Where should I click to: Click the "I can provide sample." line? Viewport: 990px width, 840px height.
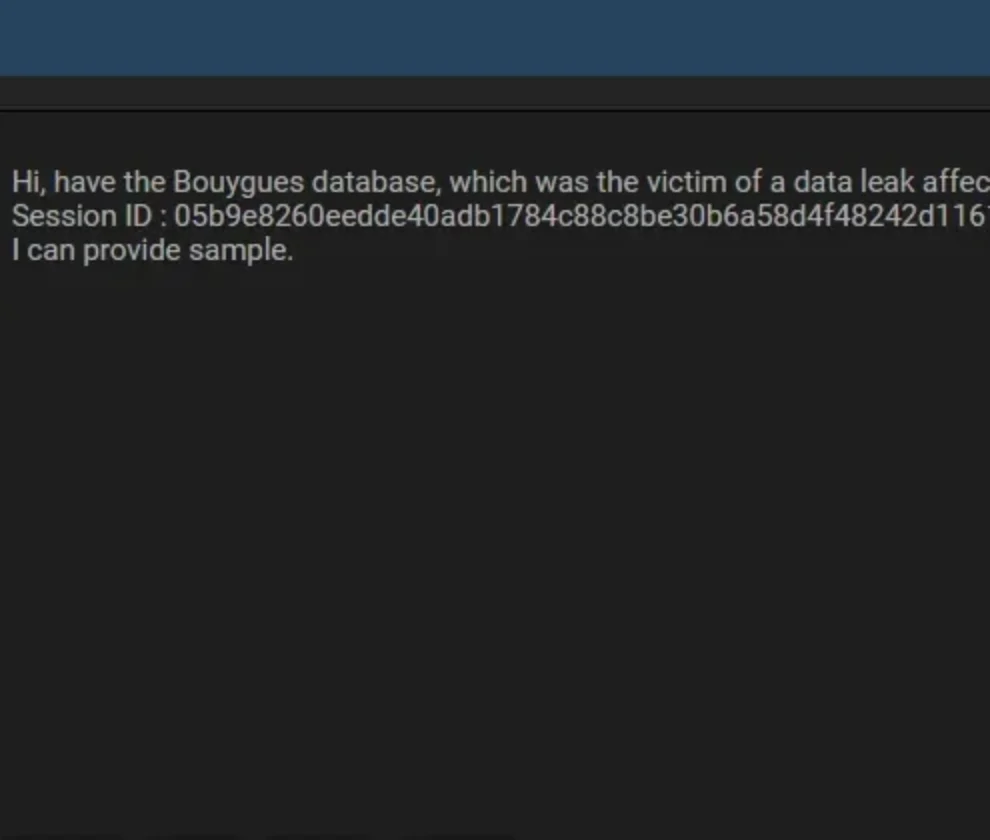pos(153,251)
